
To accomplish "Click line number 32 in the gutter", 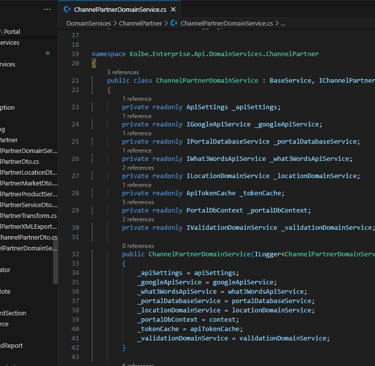I will (x=75, y=254).
